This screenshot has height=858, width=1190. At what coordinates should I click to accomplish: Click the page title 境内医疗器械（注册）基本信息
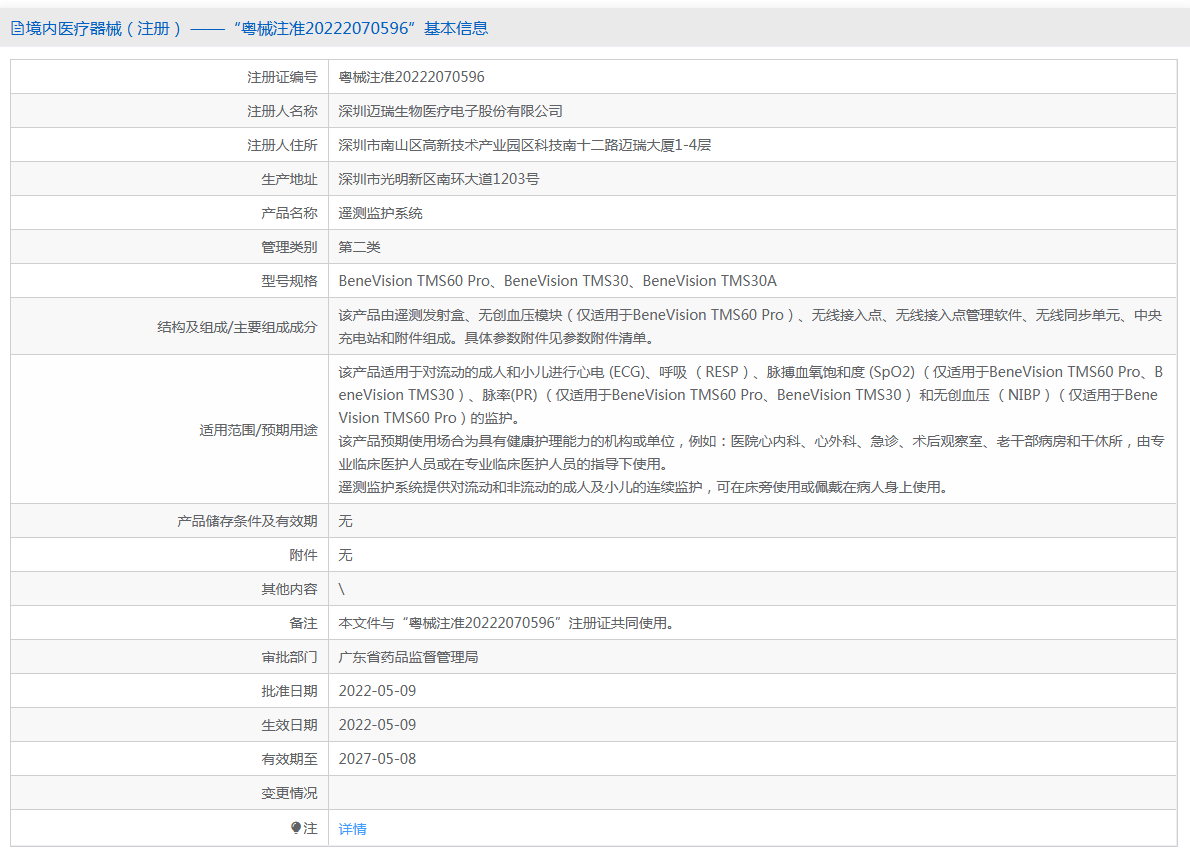[257, 29]
